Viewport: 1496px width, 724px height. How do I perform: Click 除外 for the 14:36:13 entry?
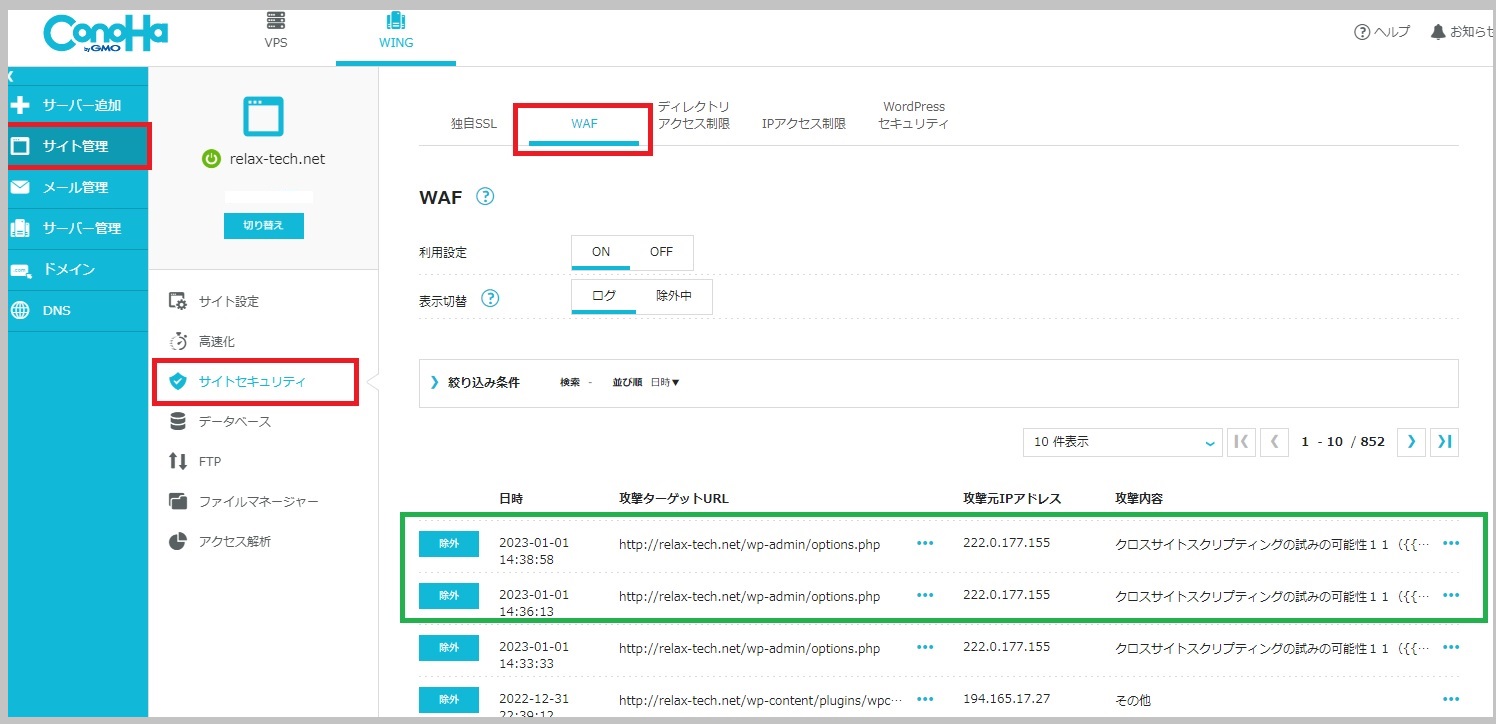tap(449, 595)
